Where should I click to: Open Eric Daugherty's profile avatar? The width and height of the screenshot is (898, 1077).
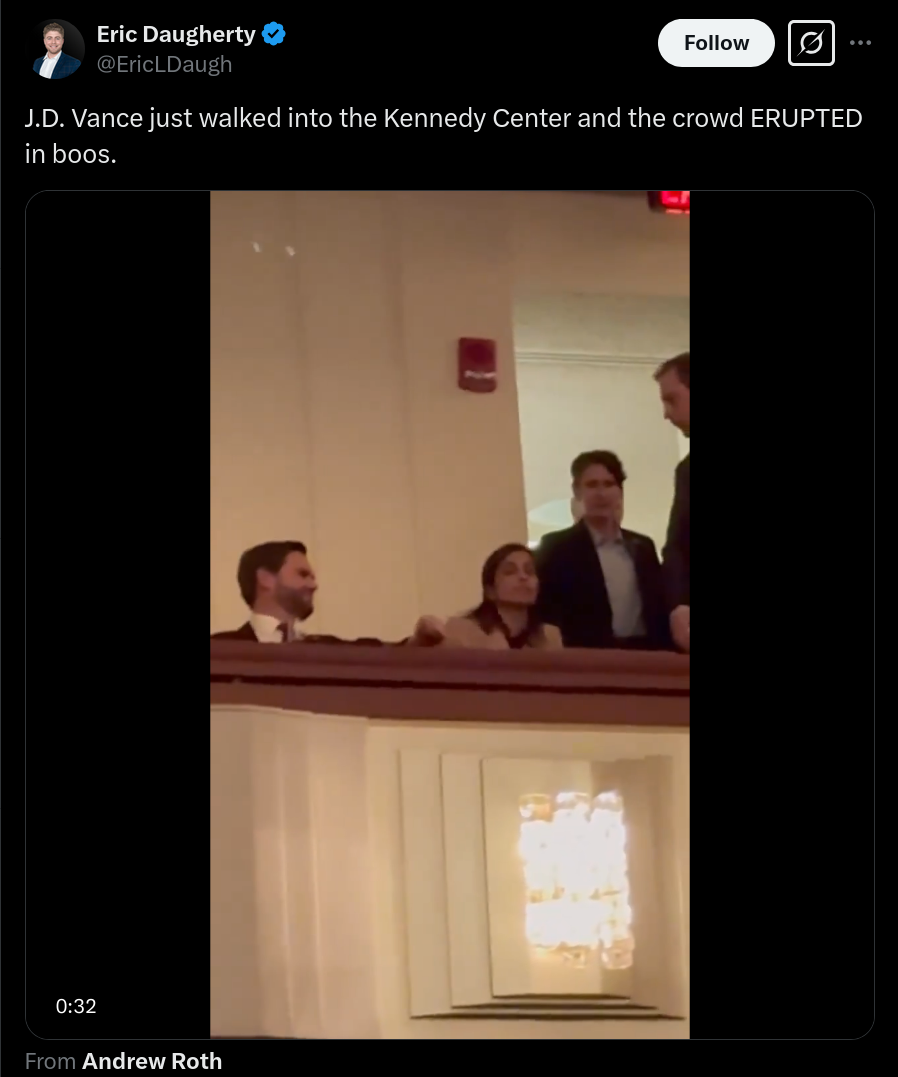tap(58, 49)
